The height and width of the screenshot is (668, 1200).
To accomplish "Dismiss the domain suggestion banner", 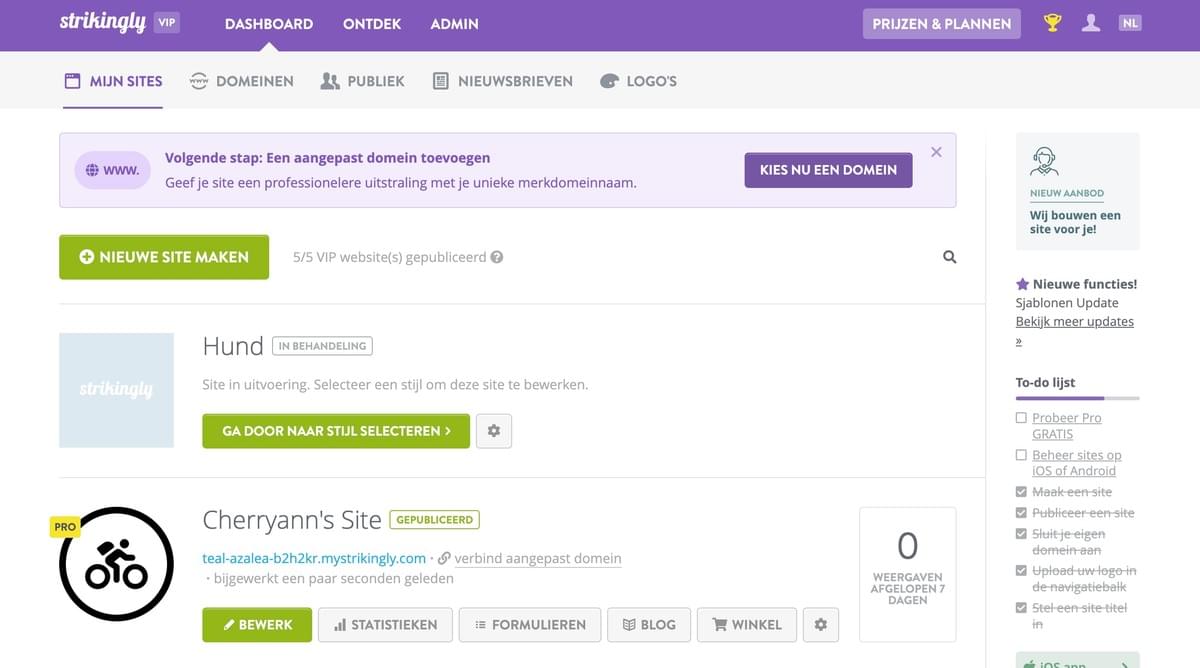I will (x=936, y=152).
